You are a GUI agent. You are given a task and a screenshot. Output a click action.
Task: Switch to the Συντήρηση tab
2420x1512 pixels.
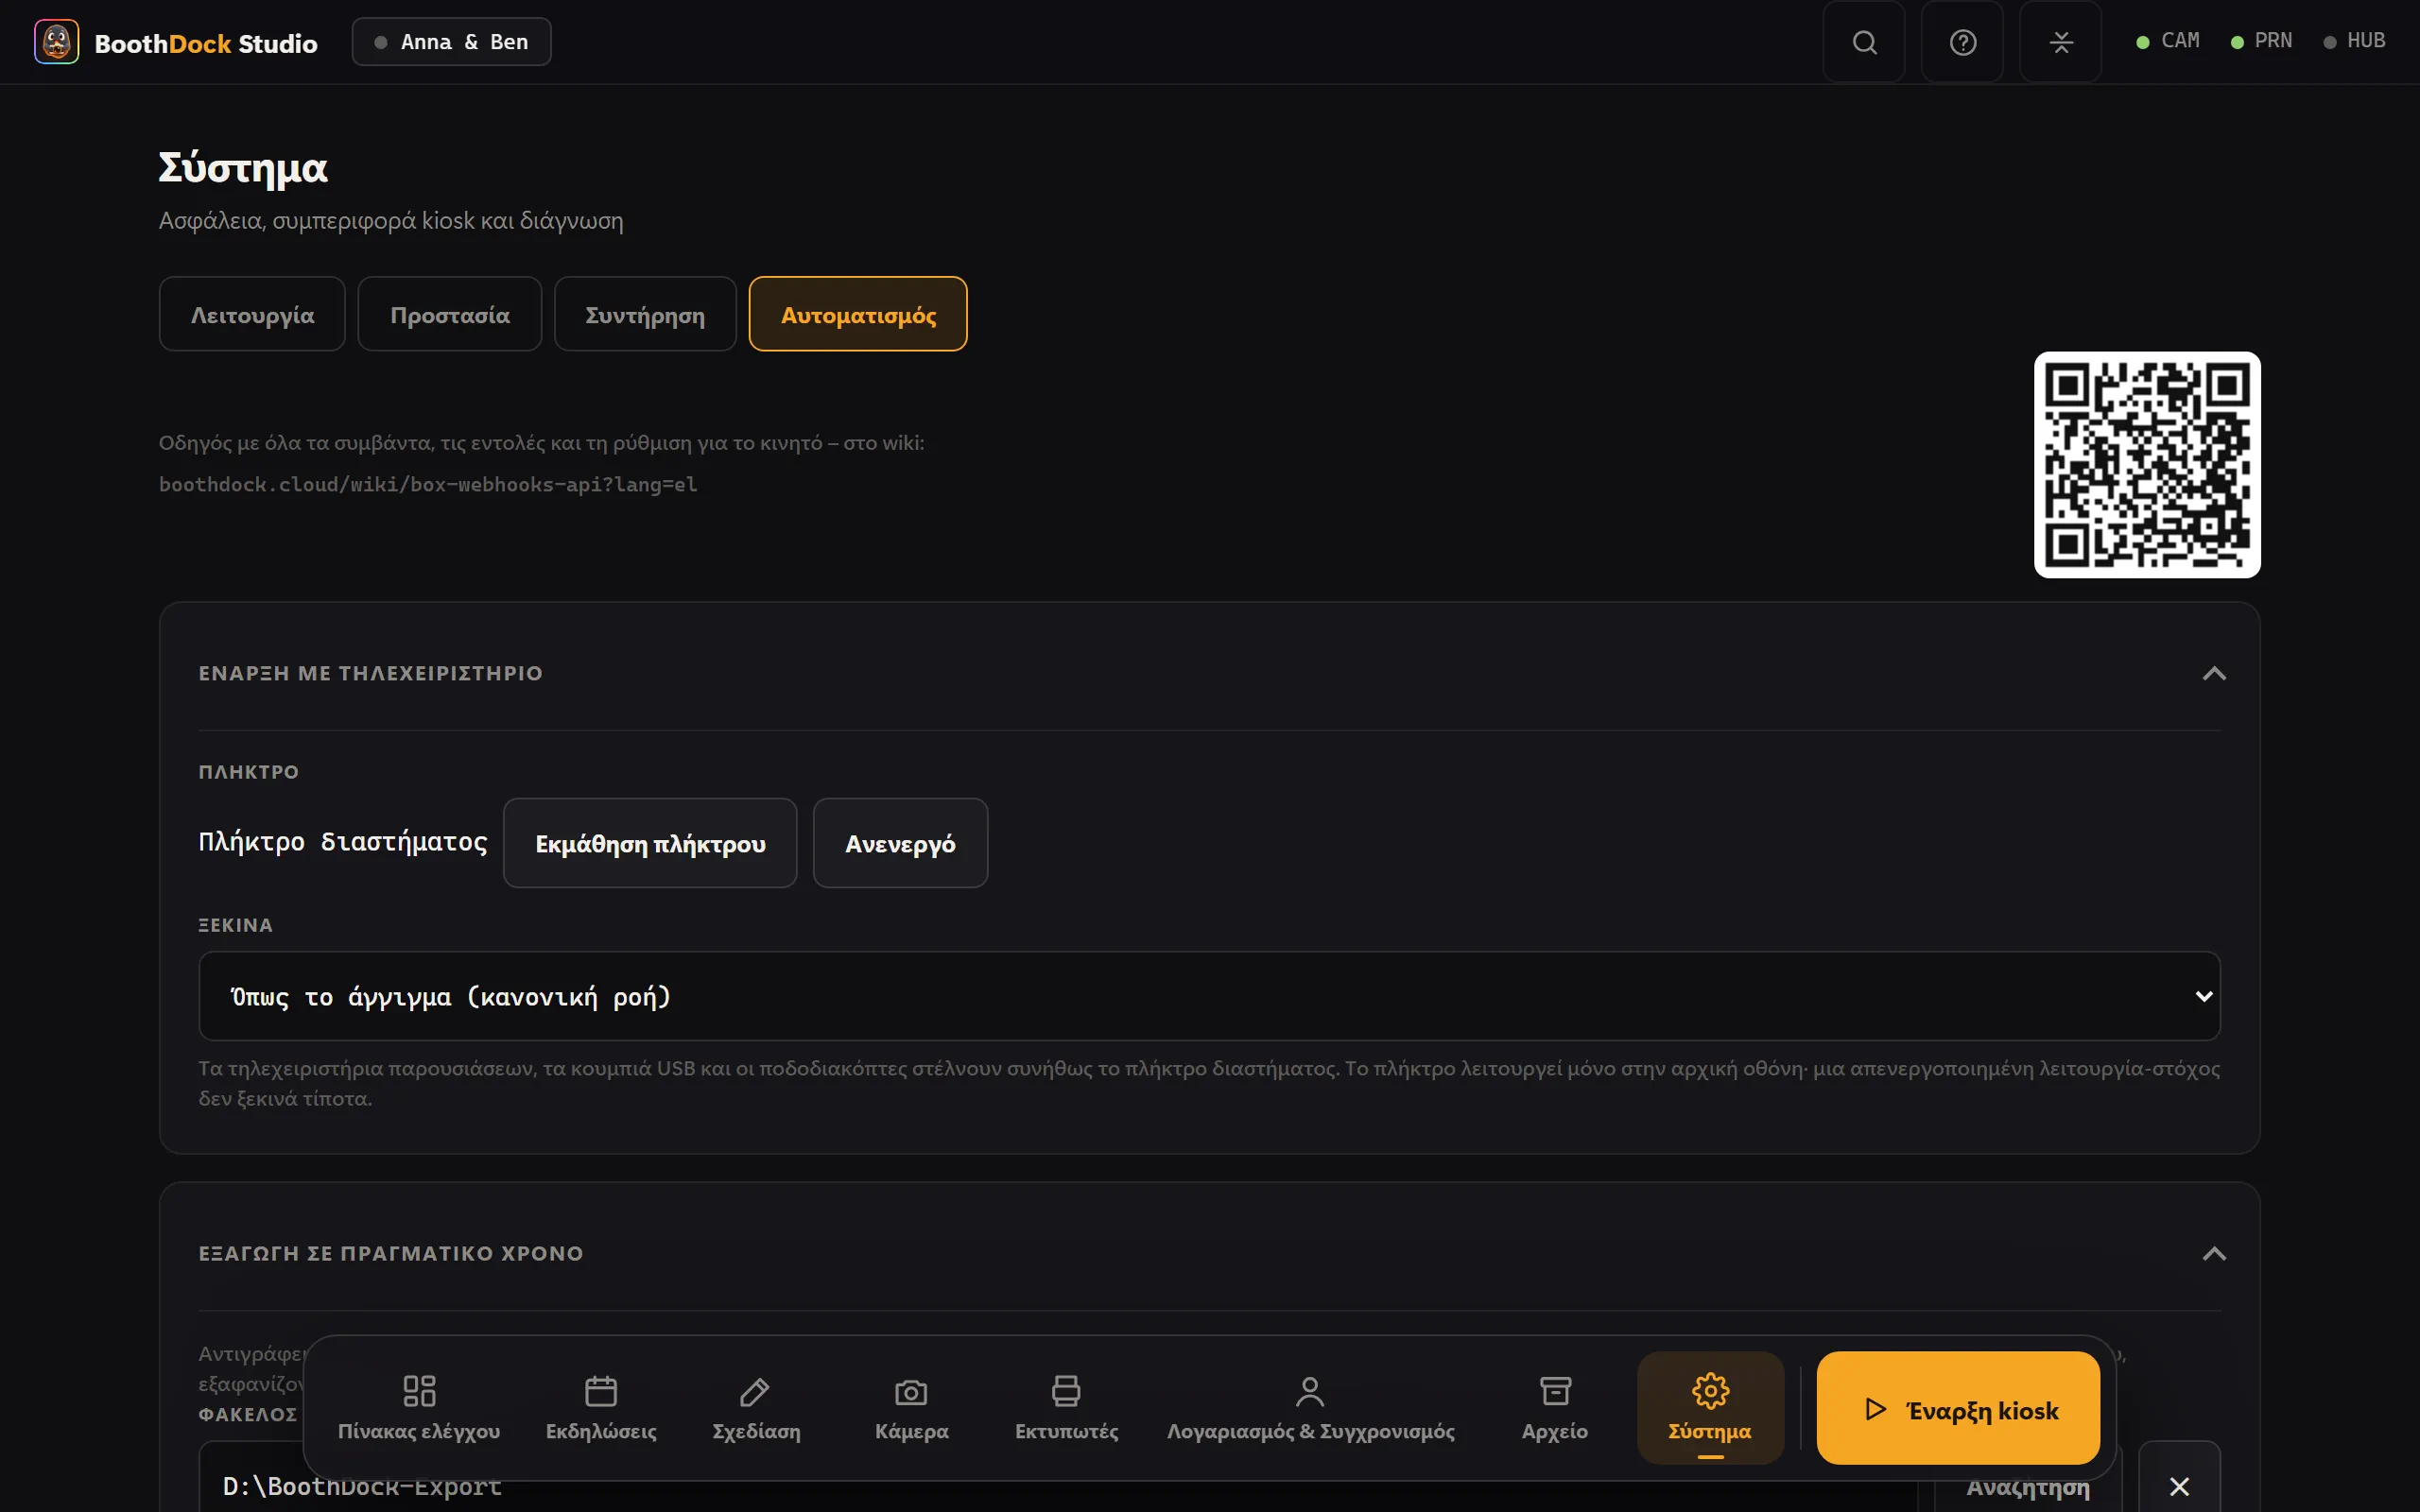645,314
